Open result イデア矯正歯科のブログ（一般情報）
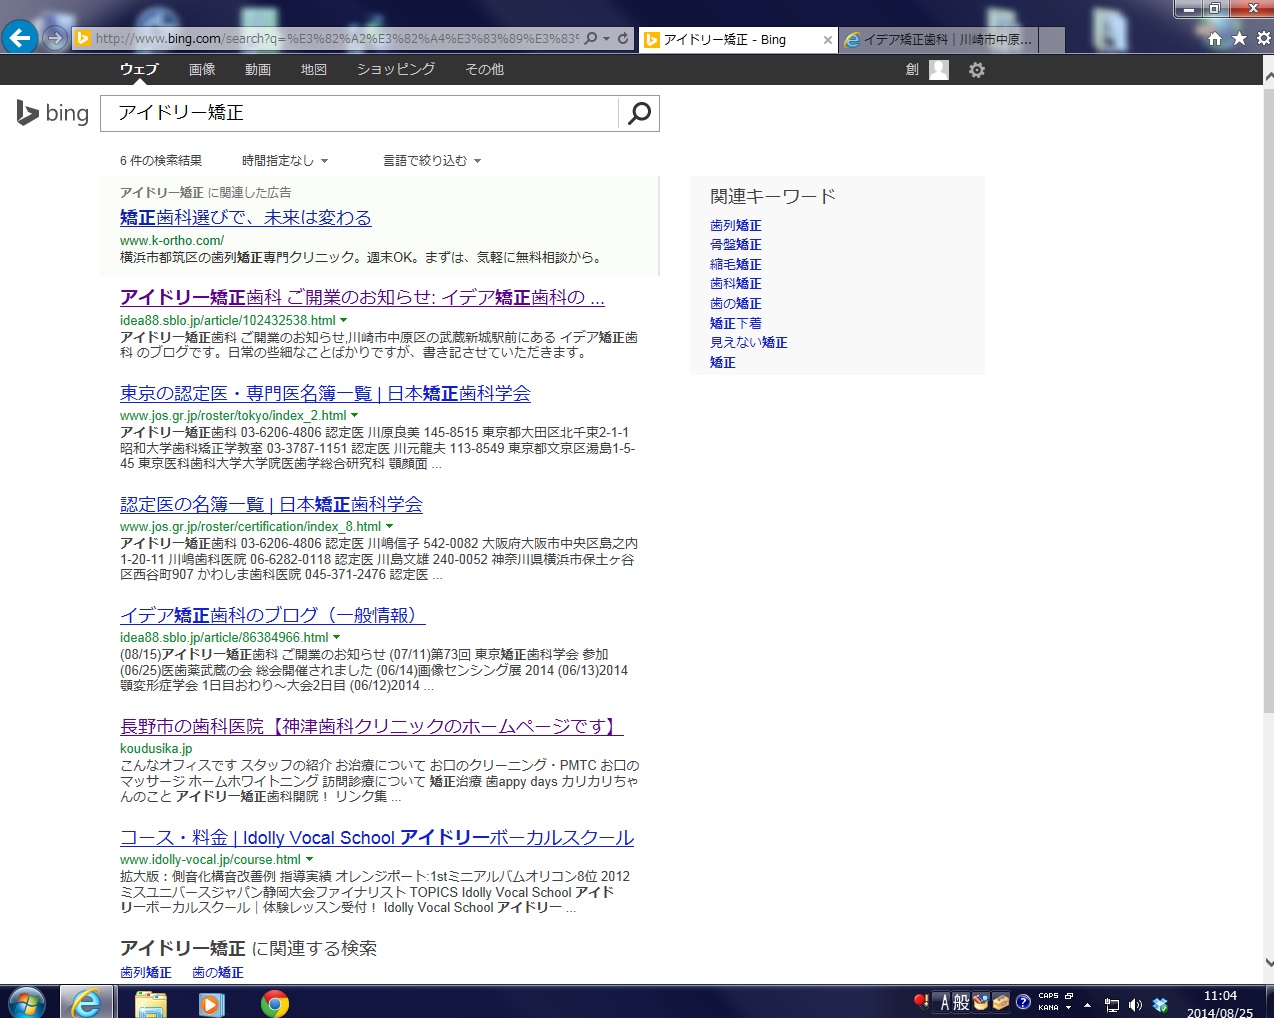 [x=273, y=616]
